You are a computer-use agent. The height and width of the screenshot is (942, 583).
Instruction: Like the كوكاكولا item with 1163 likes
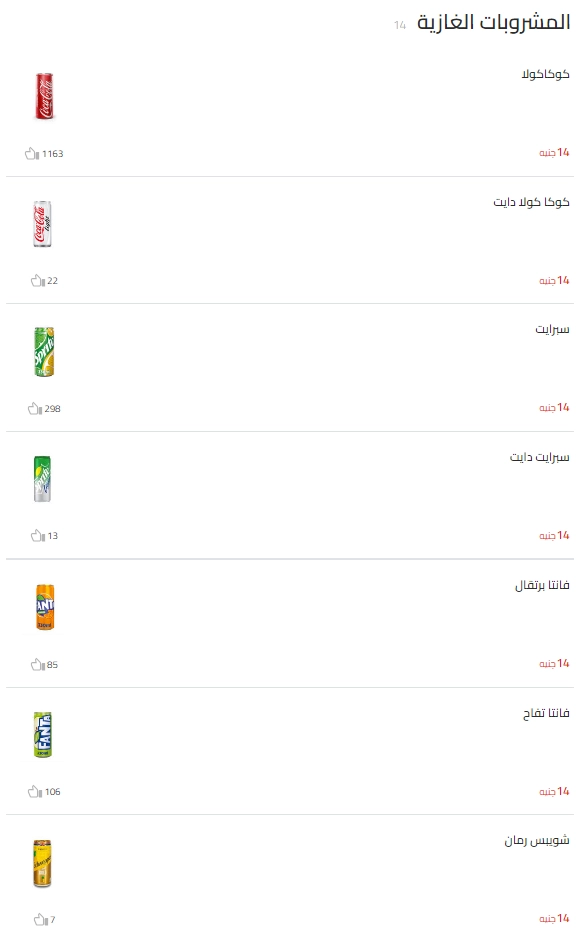pyautogui.click(x=32, y=154)
